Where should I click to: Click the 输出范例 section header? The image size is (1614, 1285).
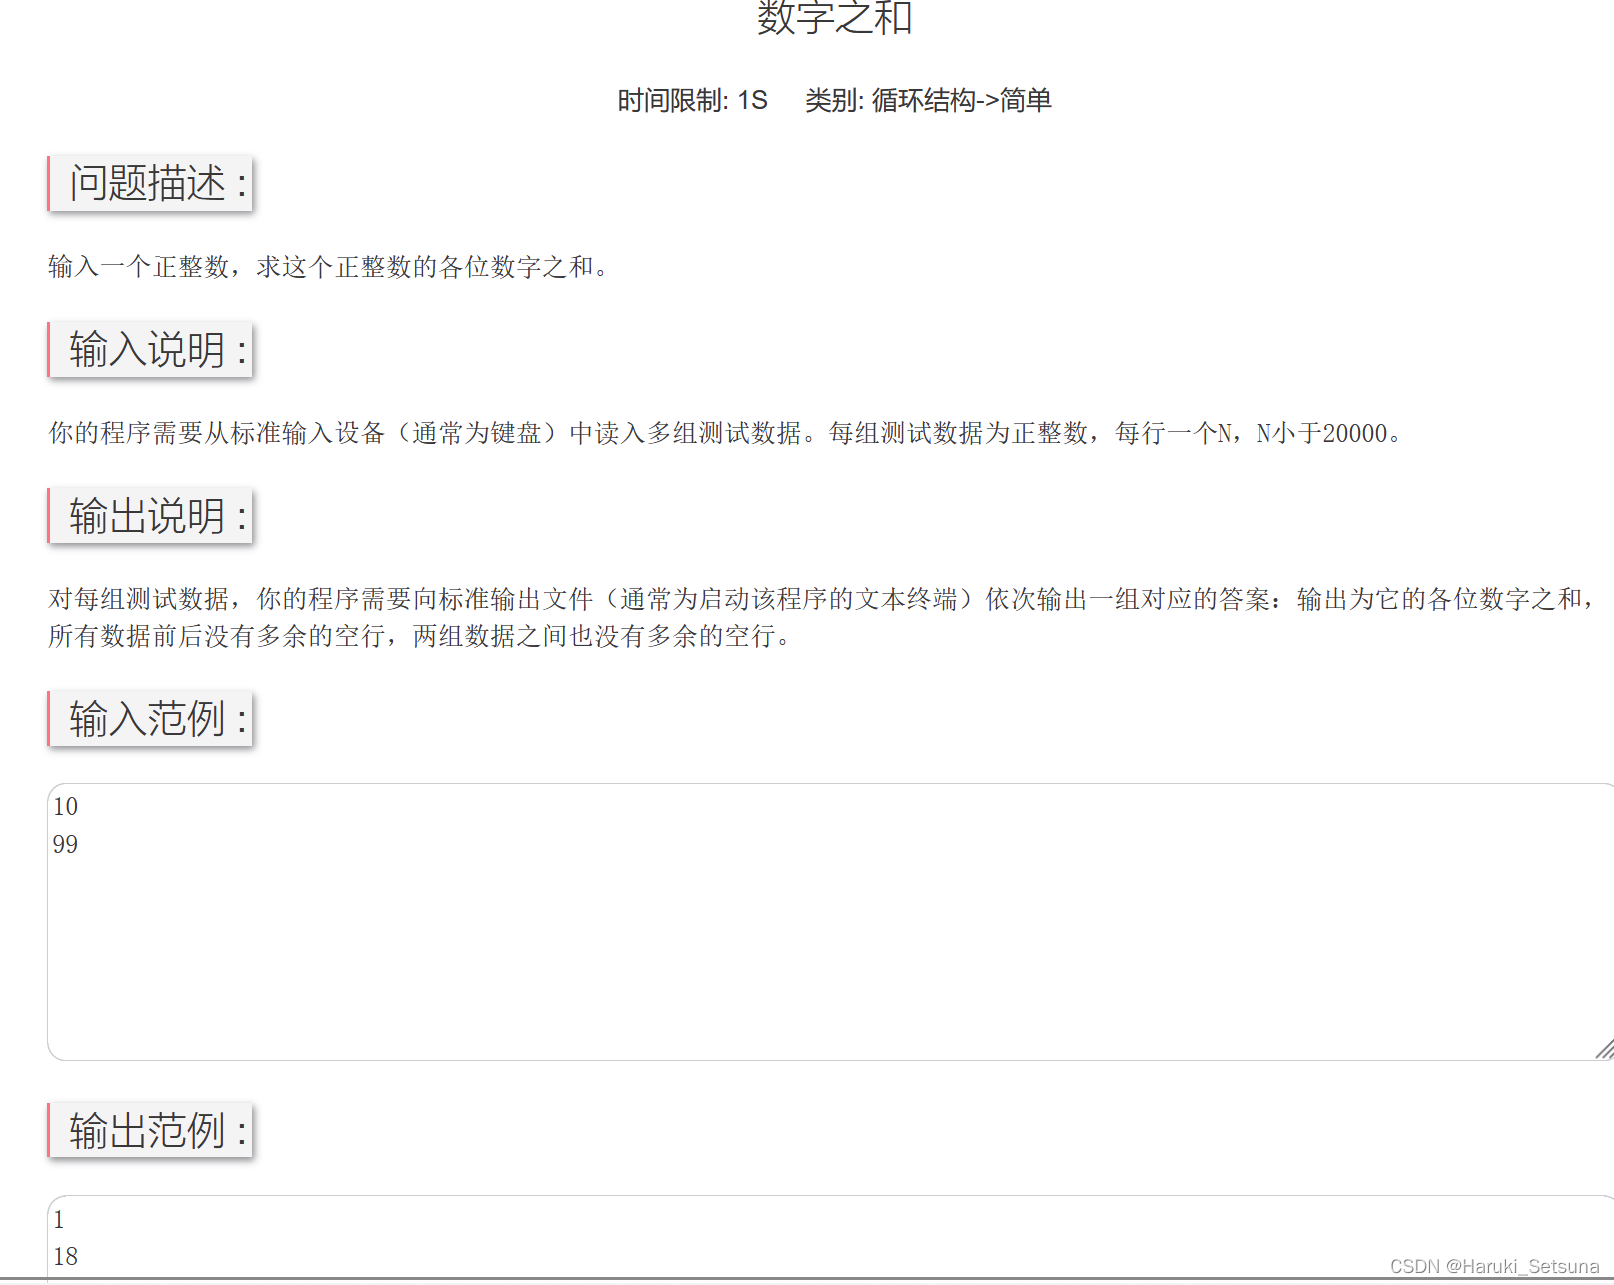150,1131
